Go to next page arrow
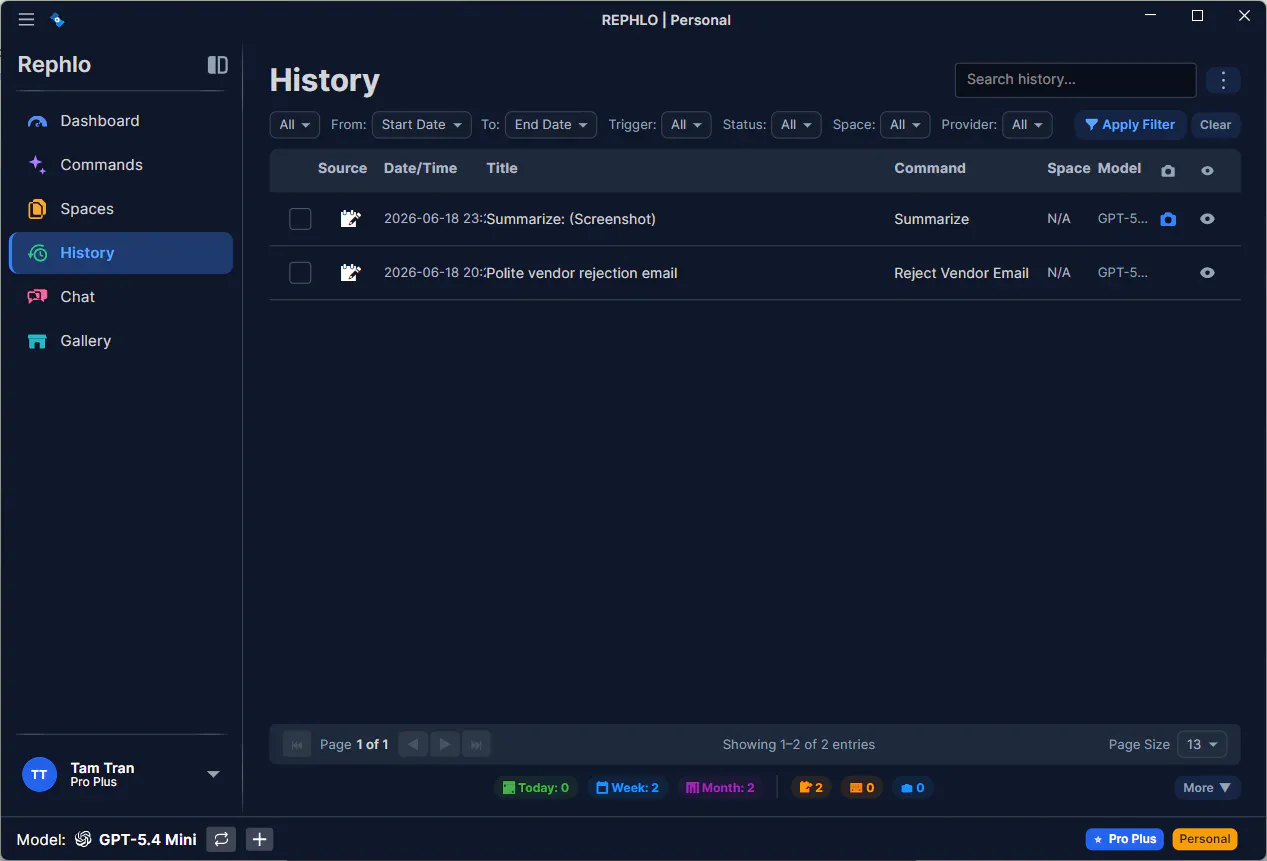The height and width of the screenshot is (861, 1267). coord(445,744)
